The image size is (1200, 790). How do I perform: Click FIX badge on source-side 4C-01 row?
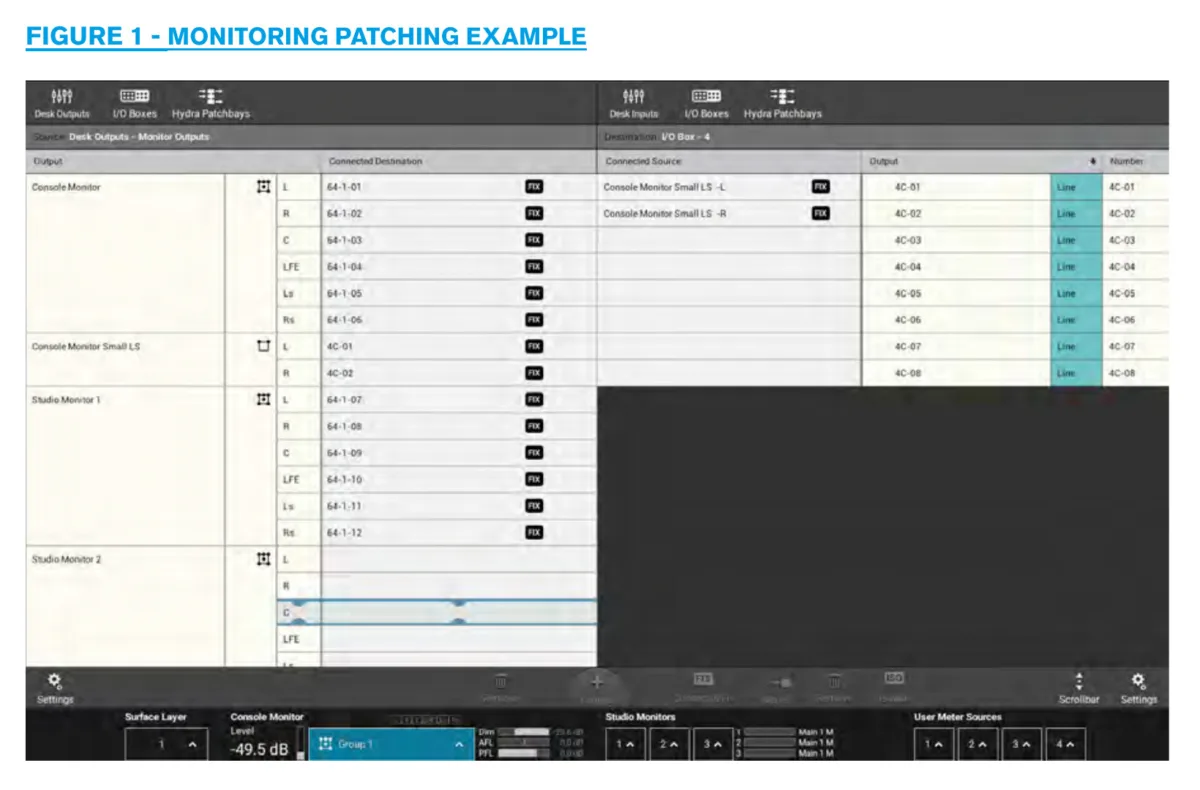point(534,346)
